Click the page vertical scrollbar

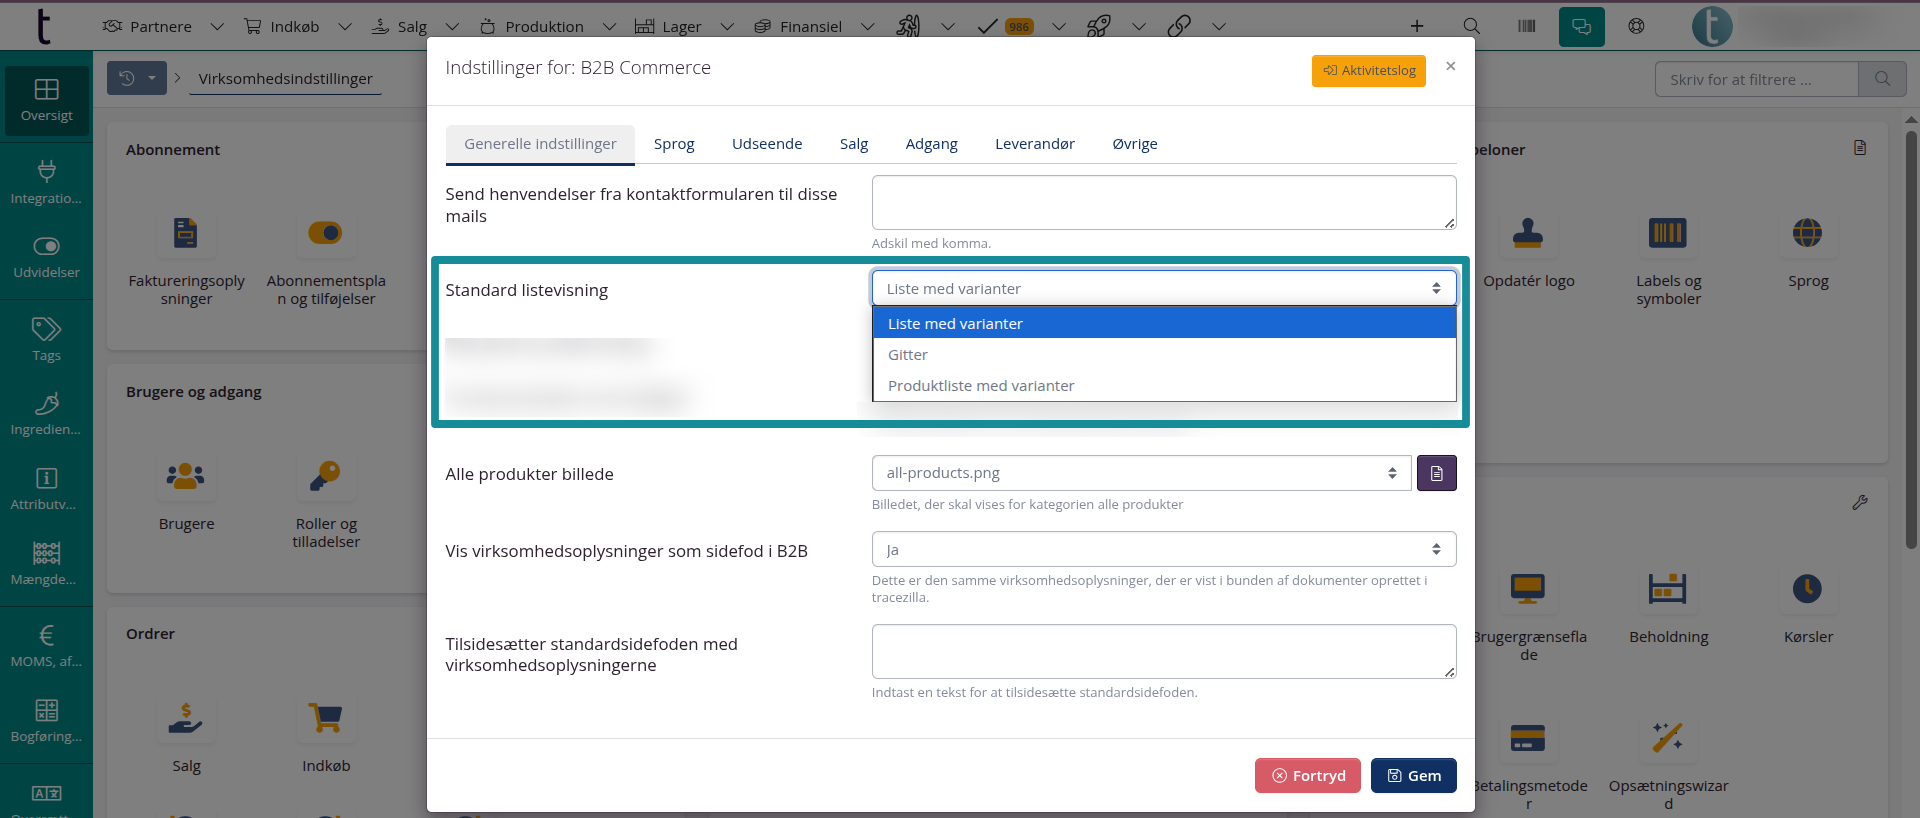1911,340
